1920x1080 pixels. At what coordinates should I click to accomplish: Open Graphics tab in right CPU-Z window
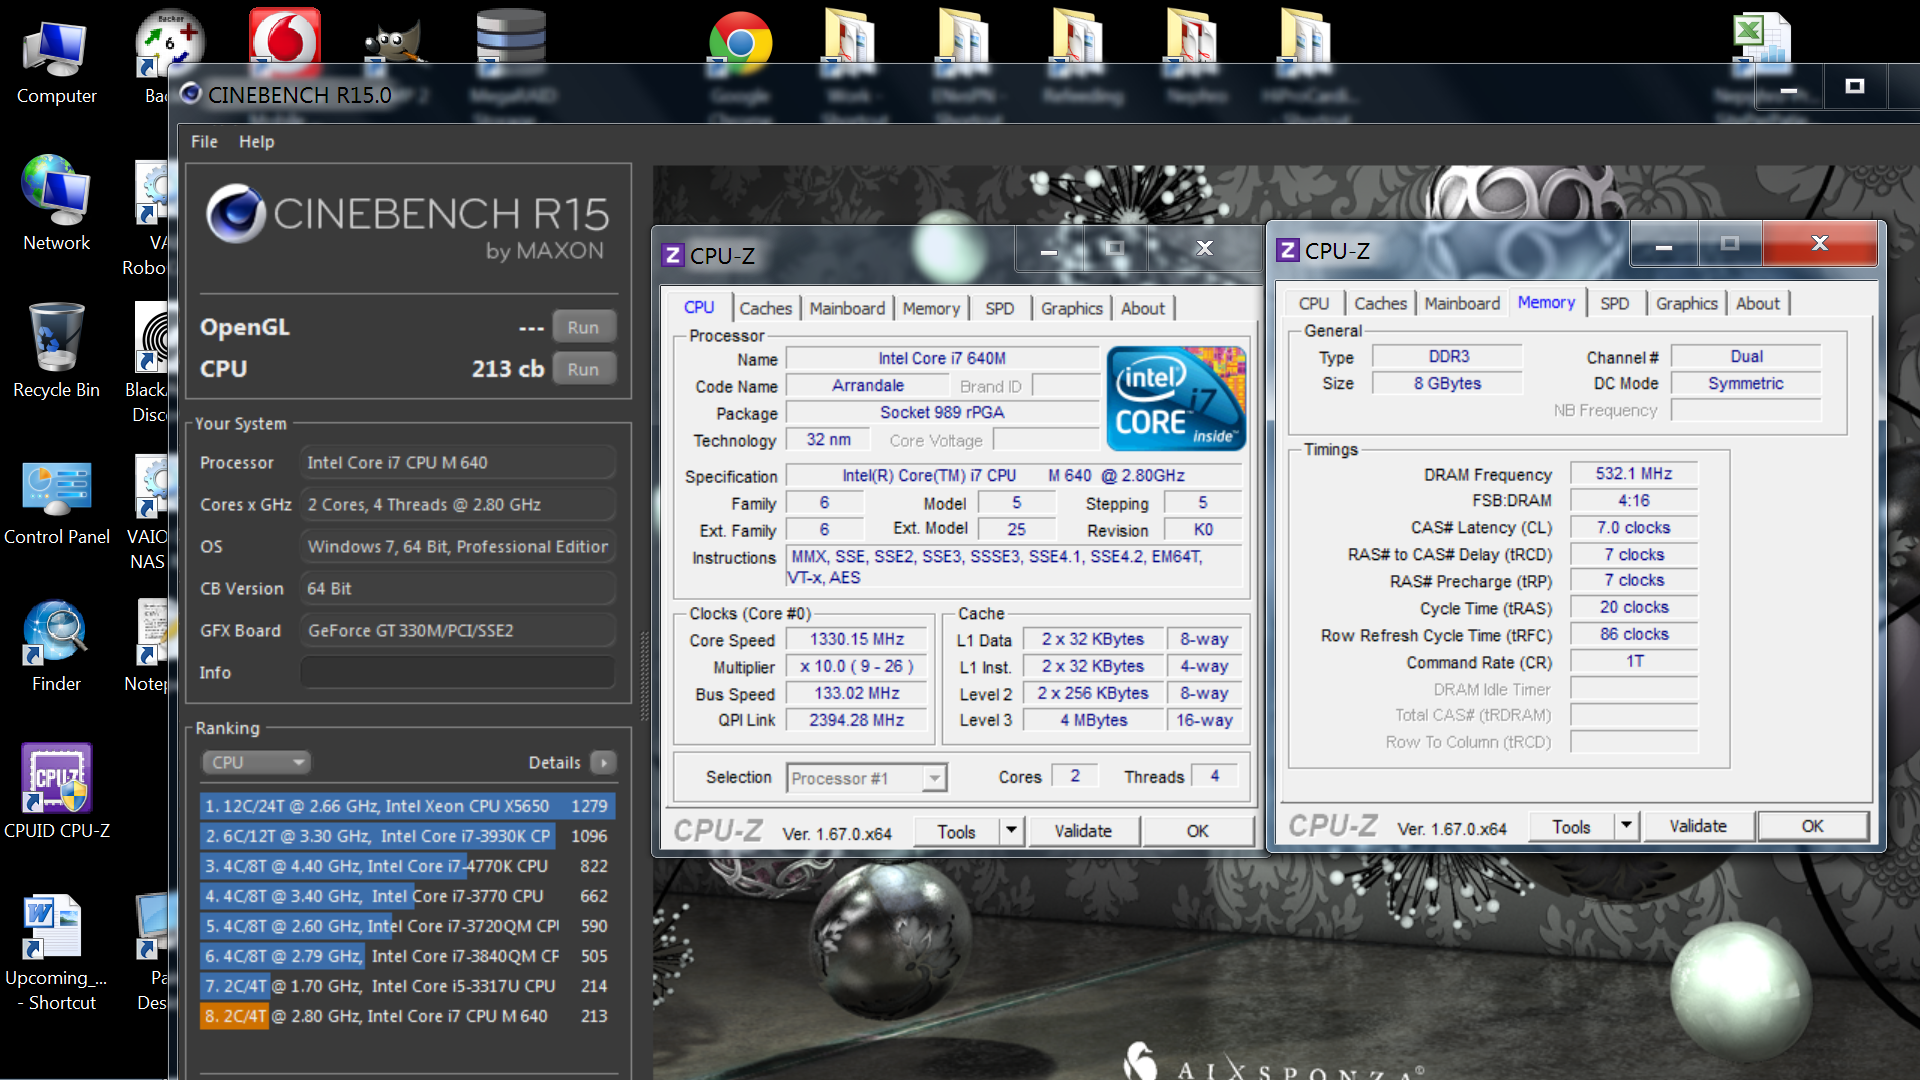click(x=1686, y=303)
